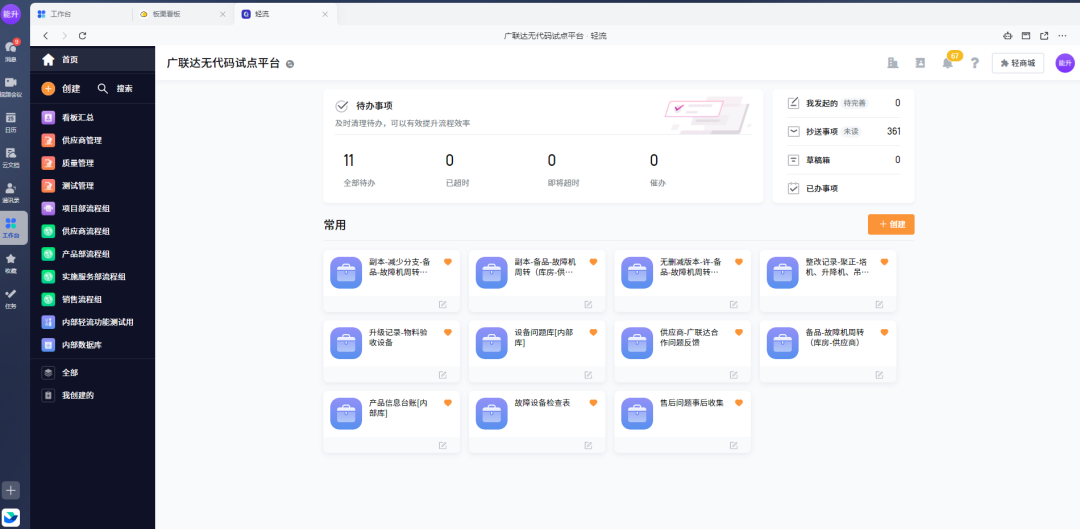This screenshot has height=529, width=1080.
Task: Open 看板汇总 in sidebar
Action: tap(92, 118)
